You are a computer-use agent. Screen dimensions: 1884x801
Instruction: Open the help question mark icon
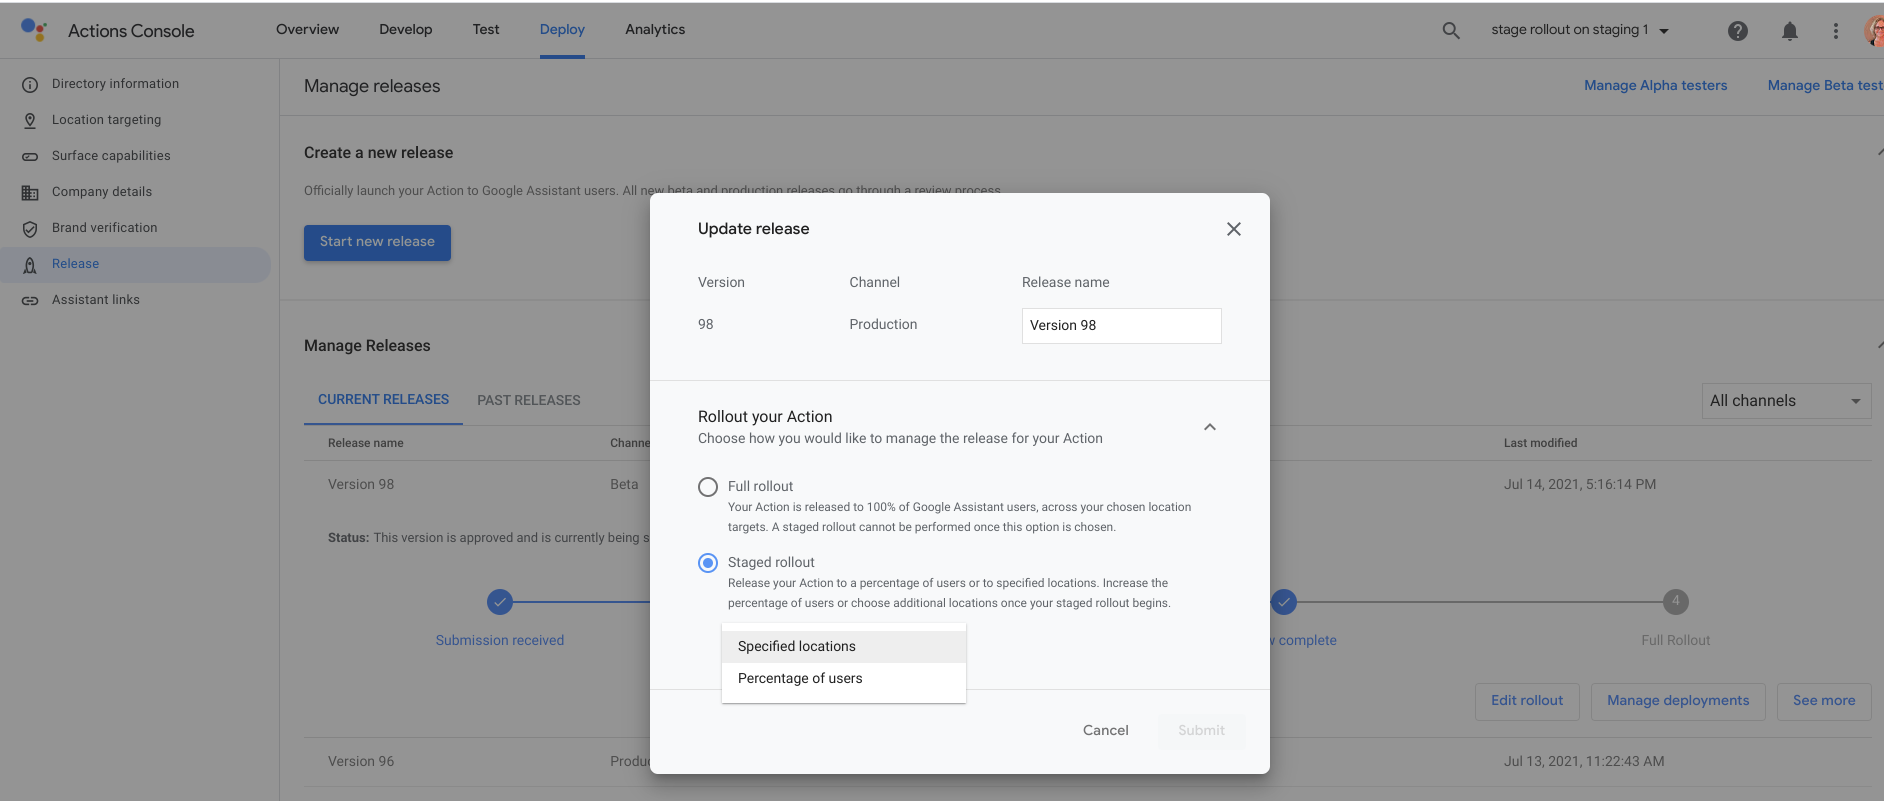1738,31
